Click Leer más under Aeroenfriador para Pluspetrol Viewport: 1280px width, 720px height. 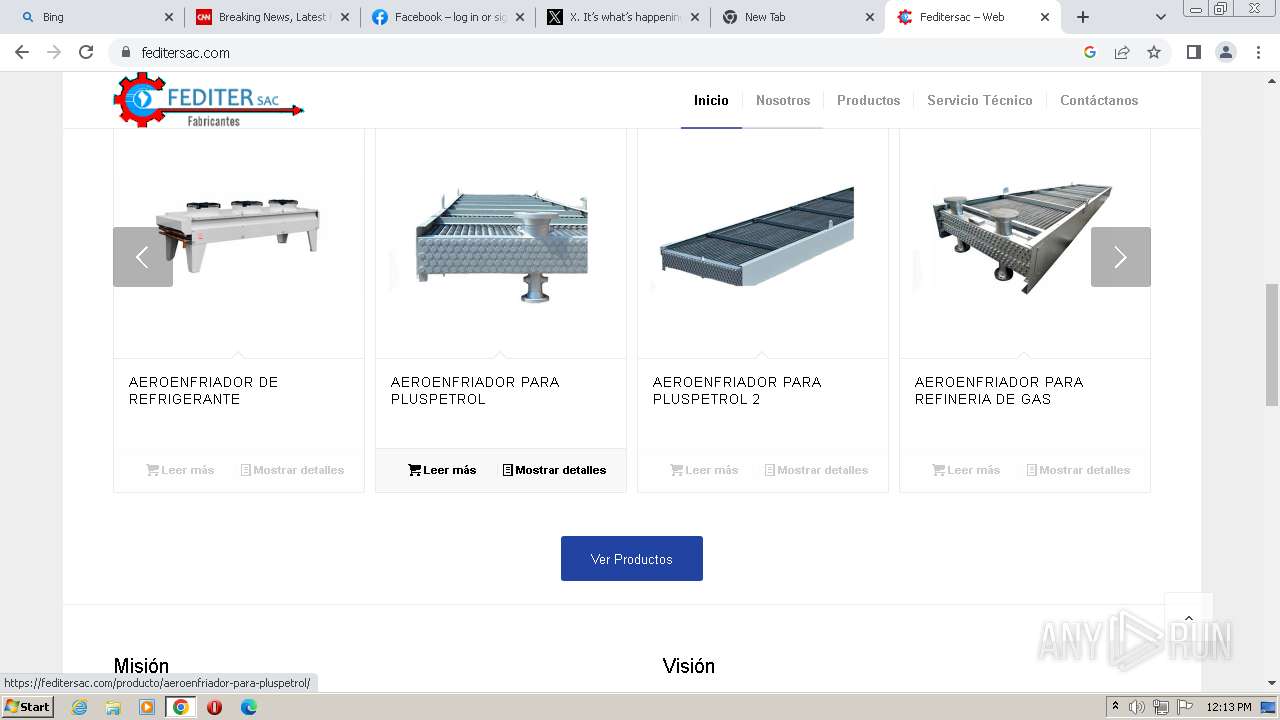[442, 470]
